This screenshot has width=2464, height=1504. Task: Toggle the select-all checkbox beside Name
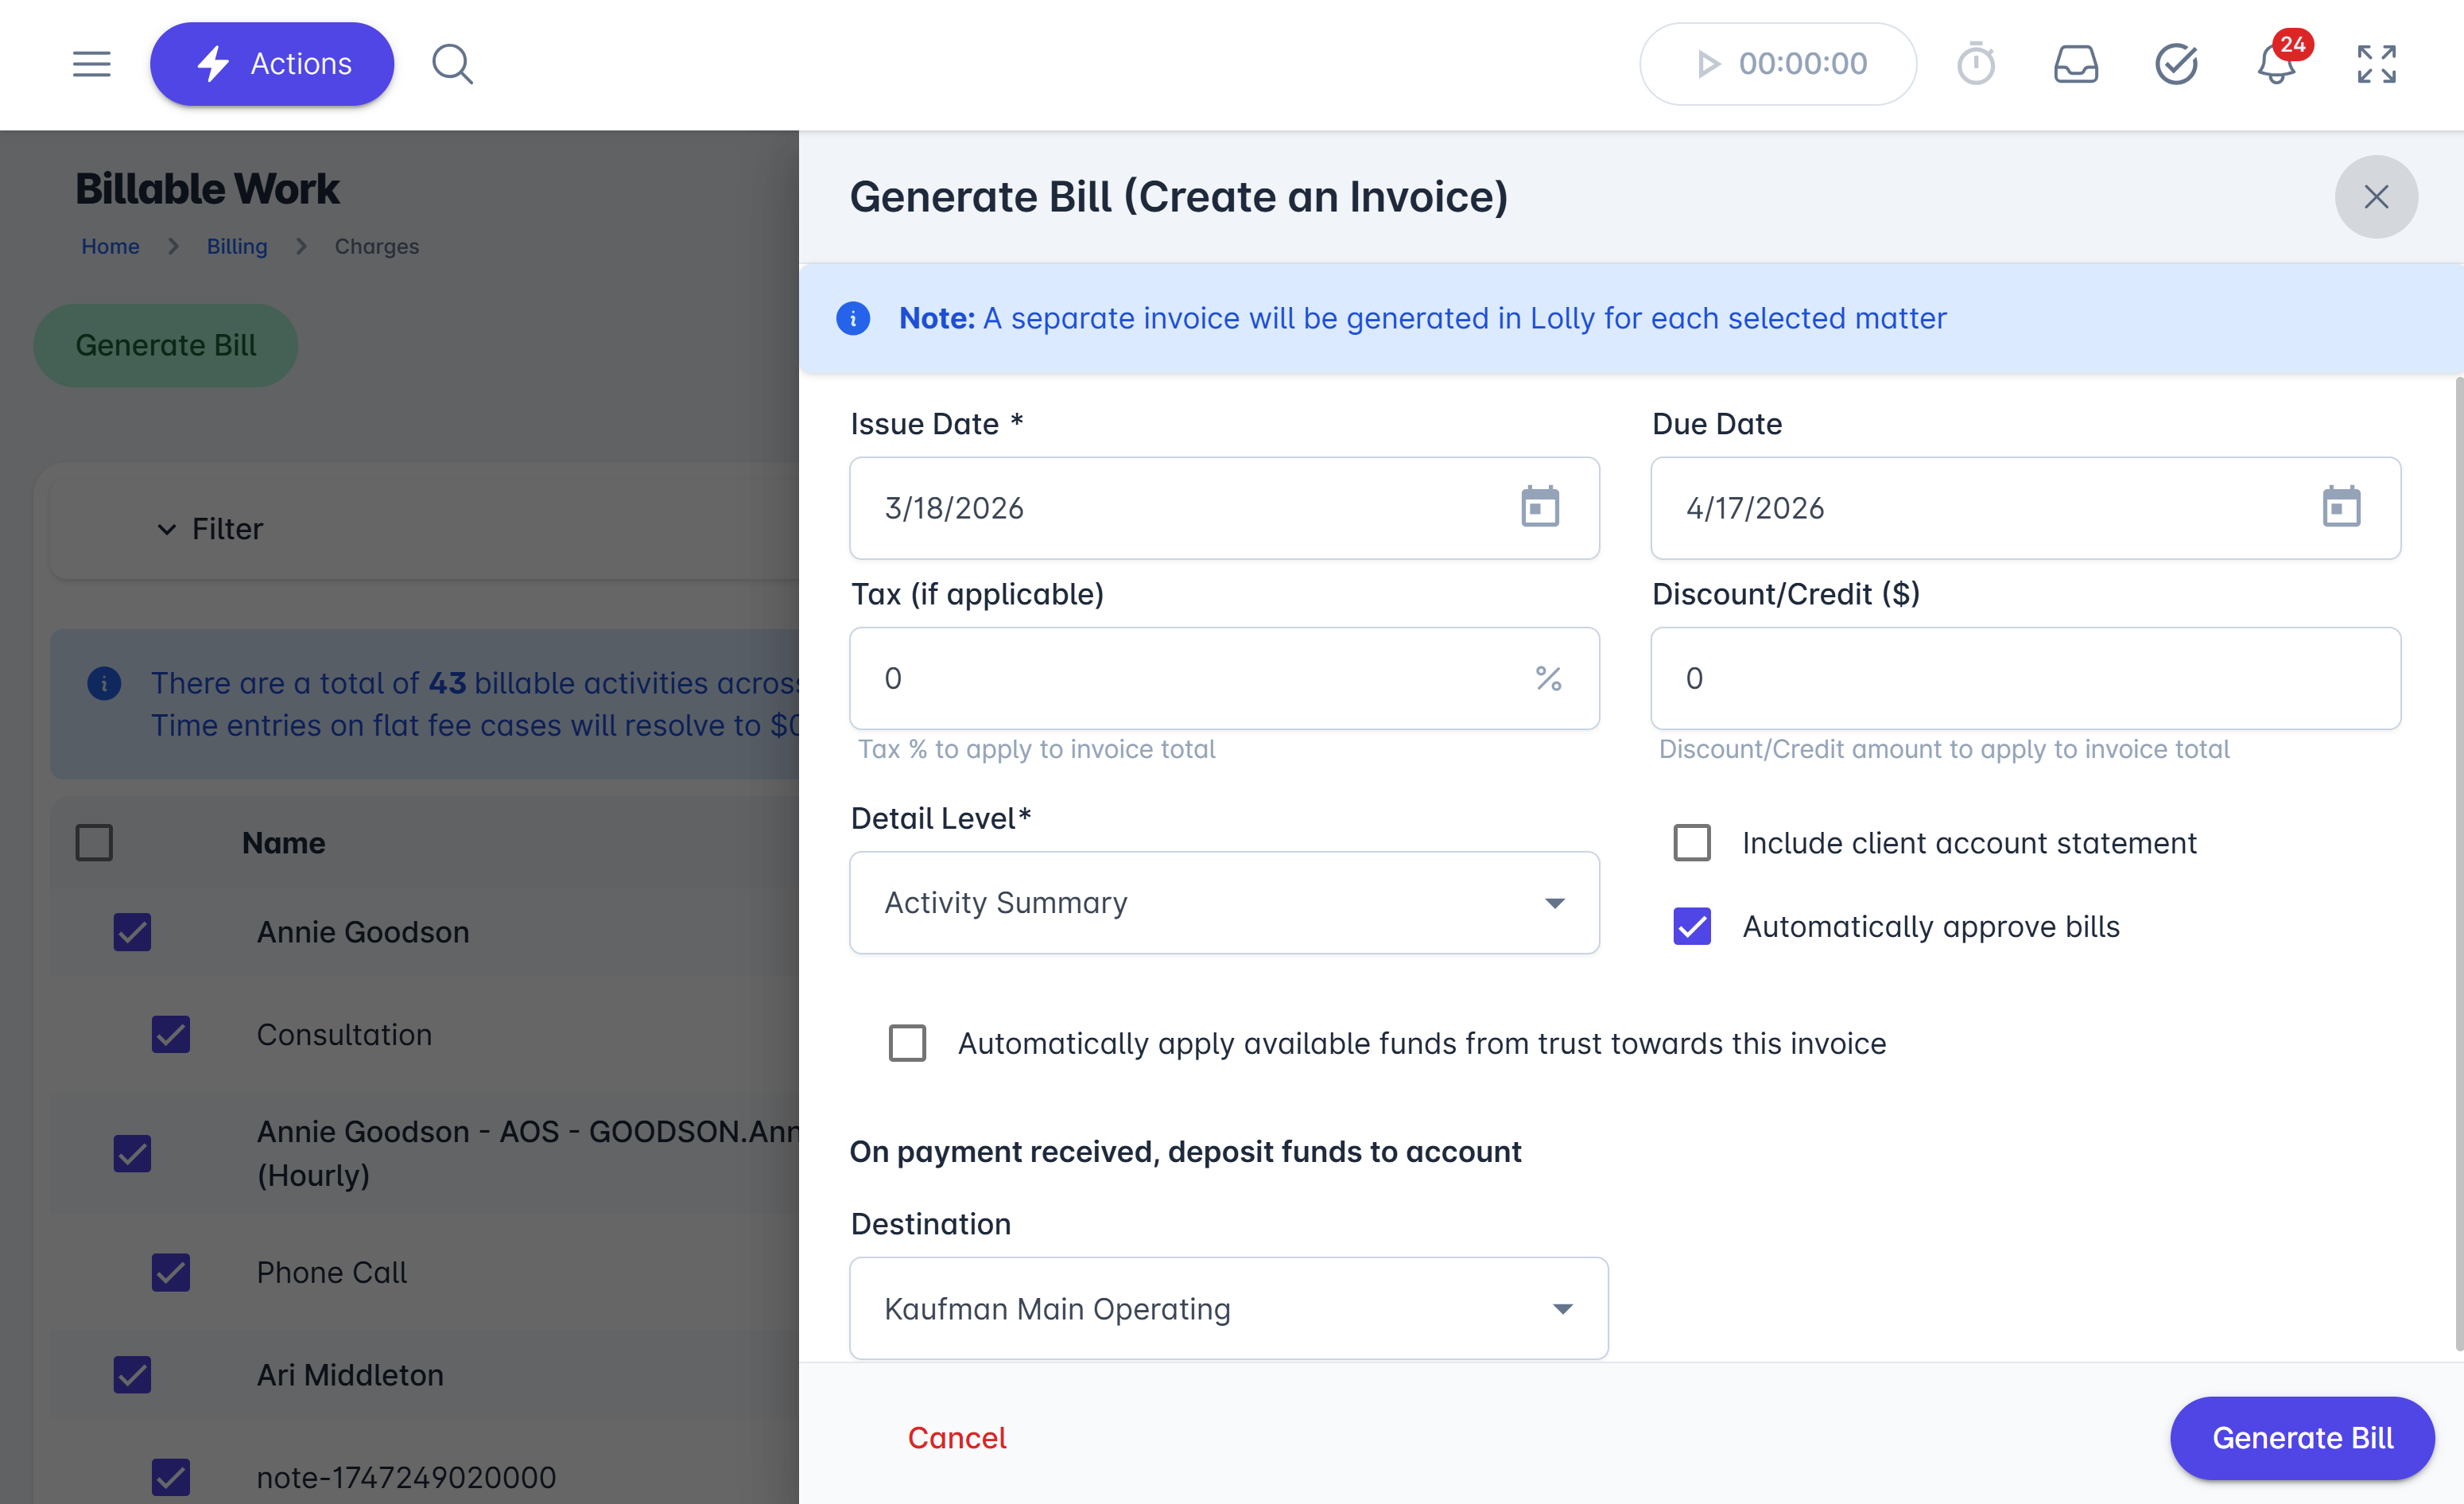pyautogui.click(x=94, y=843)
